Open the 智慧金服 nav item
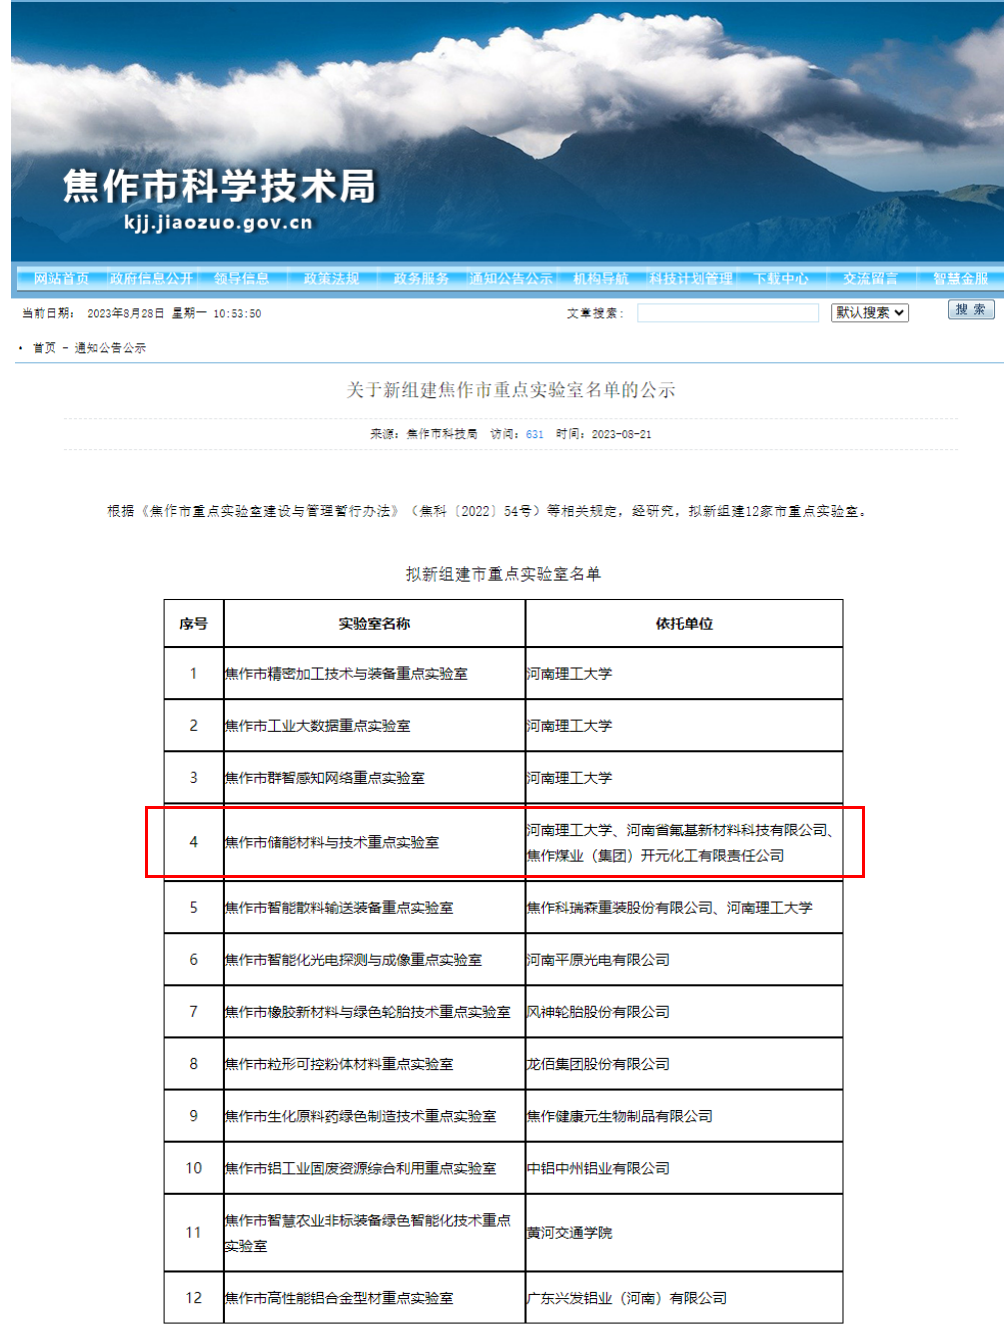Image resolution: width=1005 pixels, height=1344 pixels. point(960,278)
